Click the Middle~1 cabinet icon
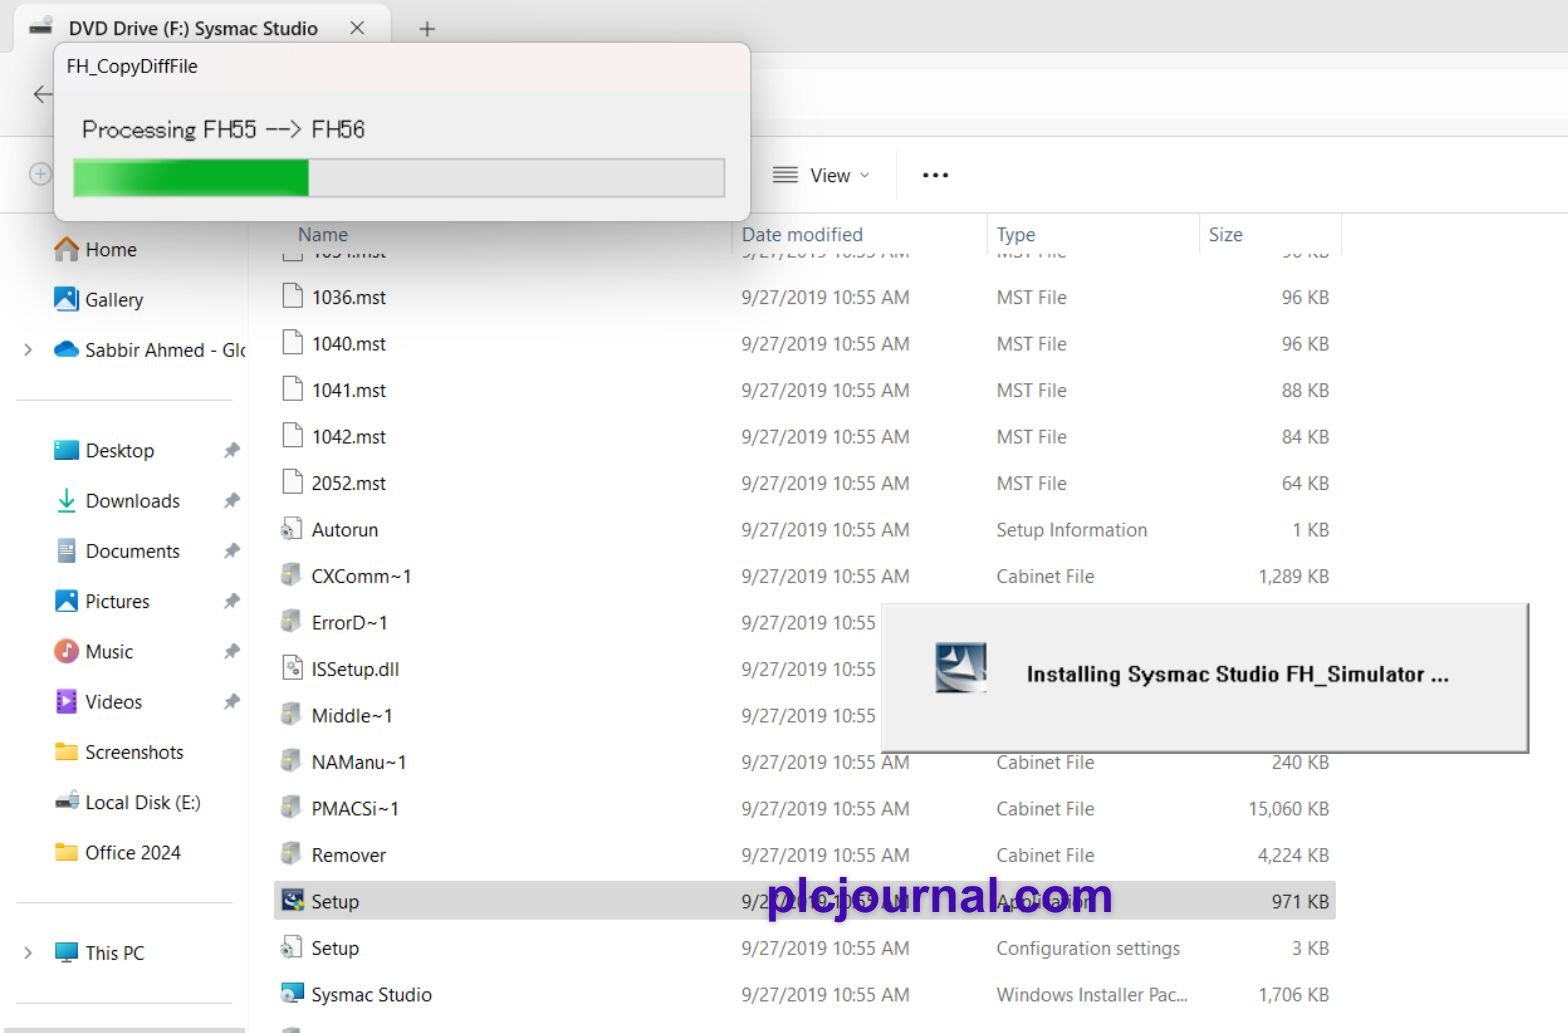 point(292,715)
